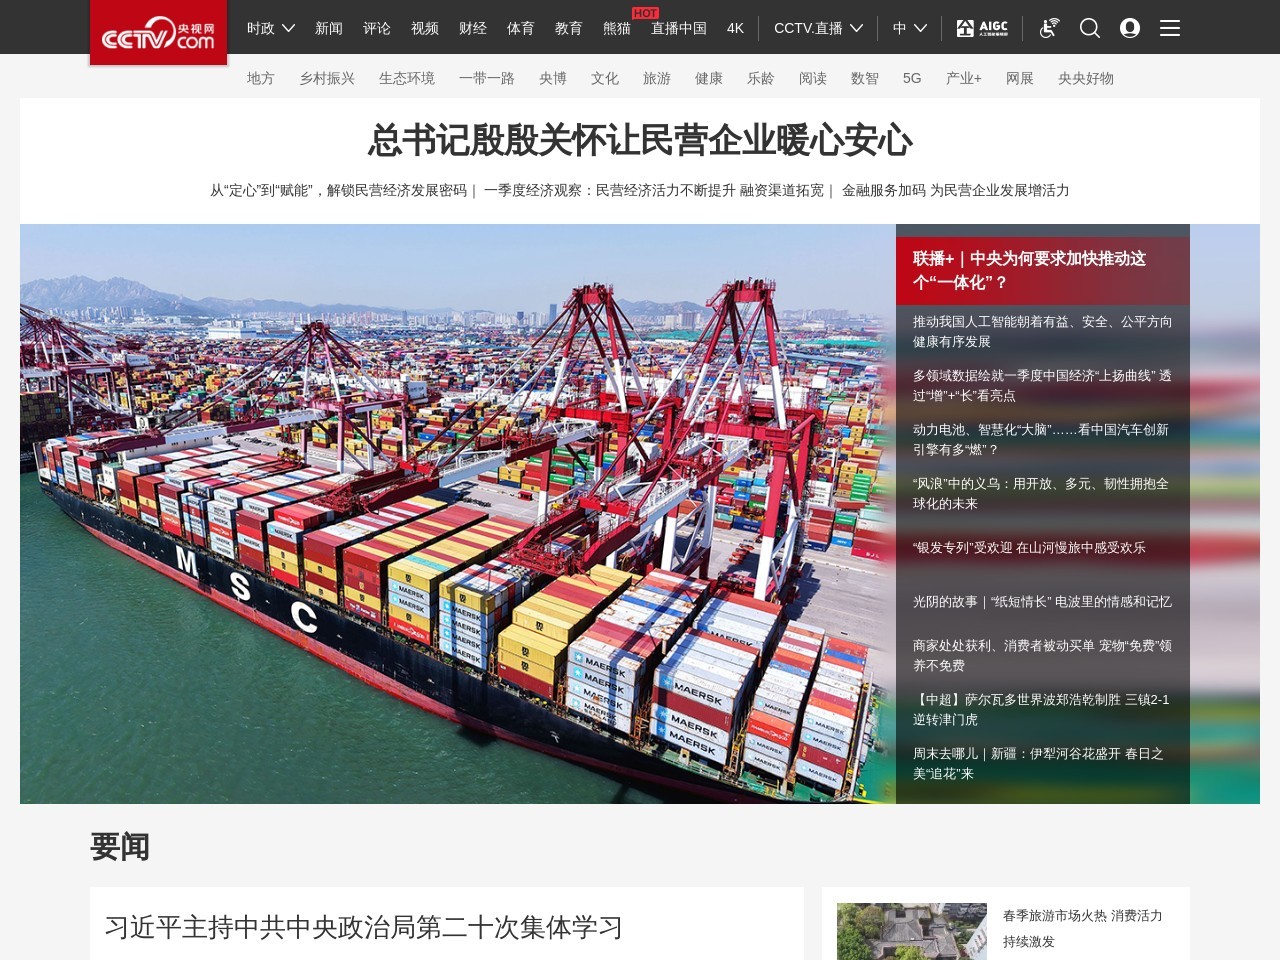Open 央央好物 in the sub-navigation
1280x960 pixels.
tap(1085, 78)
